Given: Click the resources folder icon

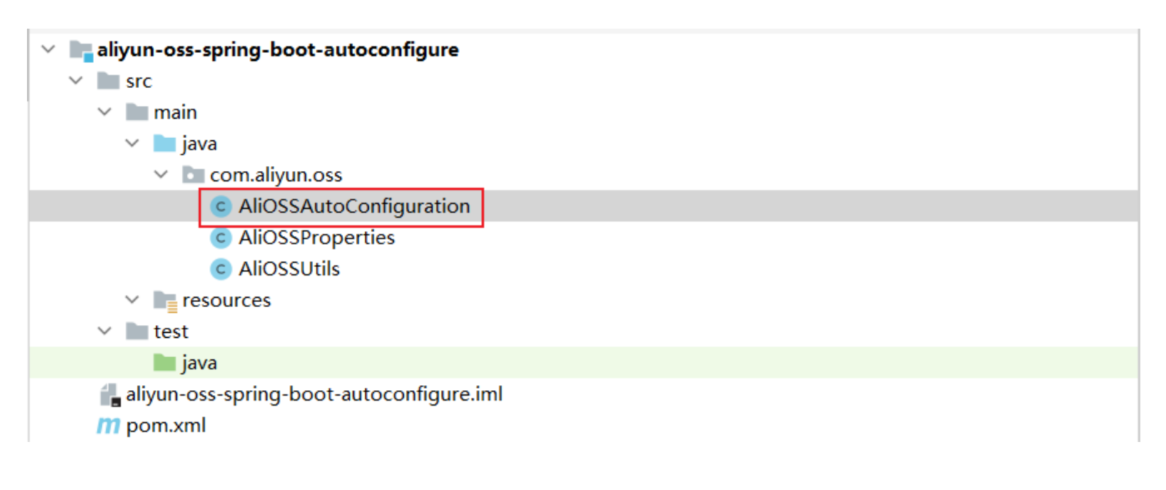Looking at the screenshot, I should (x=165, y=300).
